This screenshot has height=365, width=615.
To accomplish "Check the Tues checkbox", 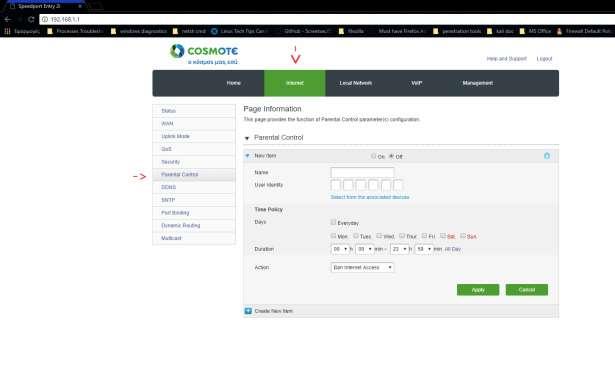I will point(356,236).
